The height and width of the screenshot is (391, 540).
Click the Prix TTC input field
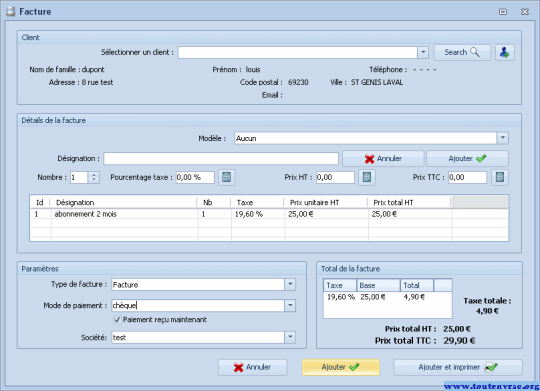coord(467,177)
